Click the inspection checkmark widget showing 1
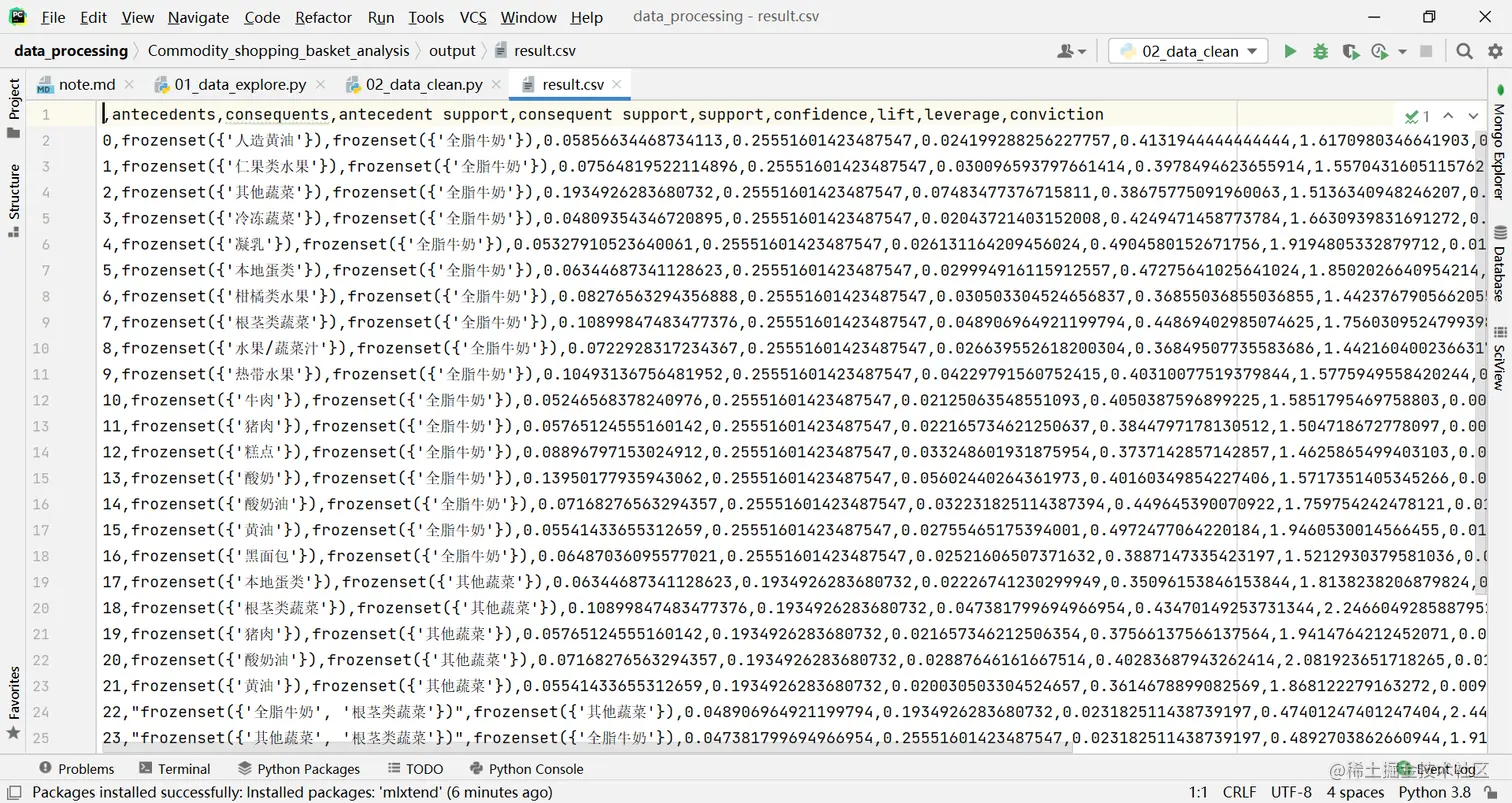 [x=1417, y=116]
